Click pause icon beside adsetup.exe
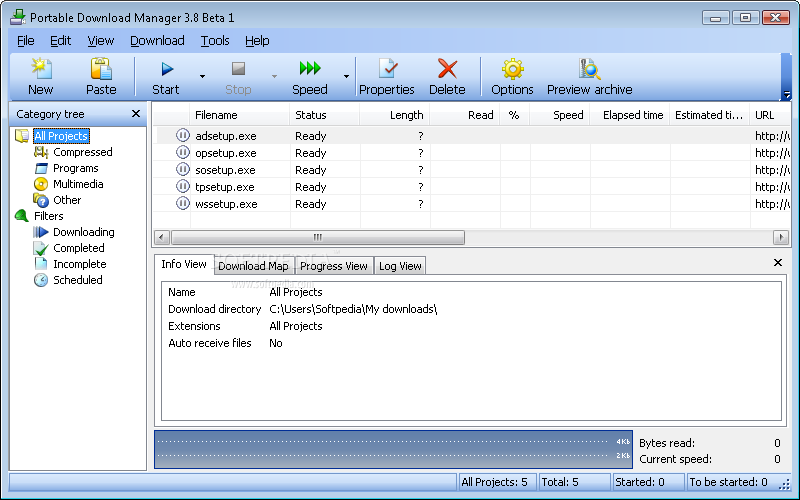Image resolution: width=800 pixels, height=500 pixels. pos(183,136)
